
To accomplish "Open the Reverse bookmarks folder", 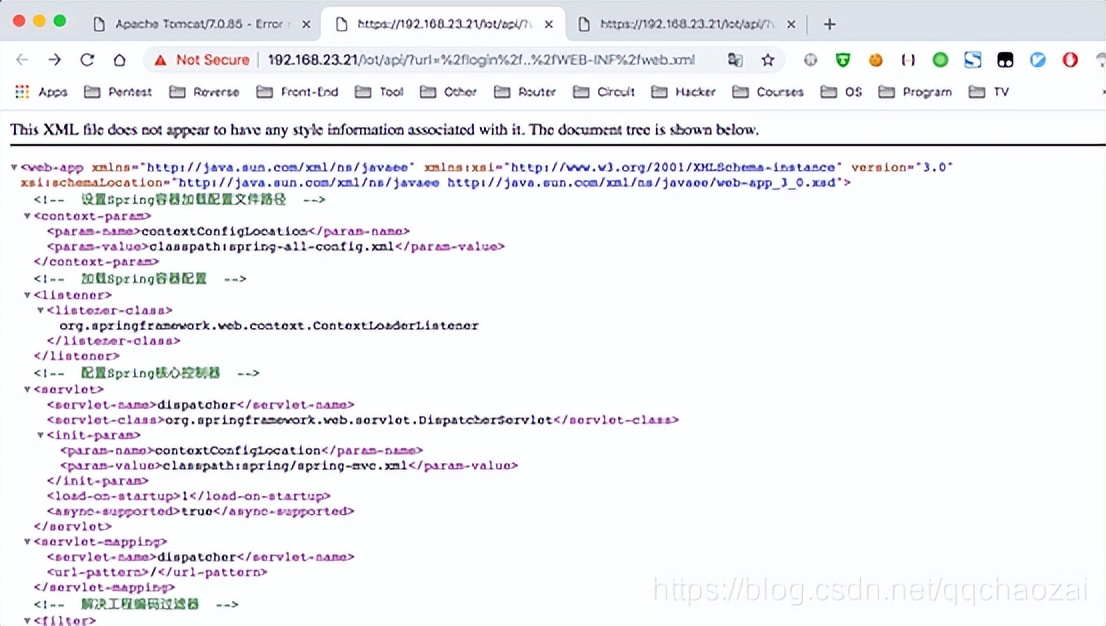I will (205, 92).
